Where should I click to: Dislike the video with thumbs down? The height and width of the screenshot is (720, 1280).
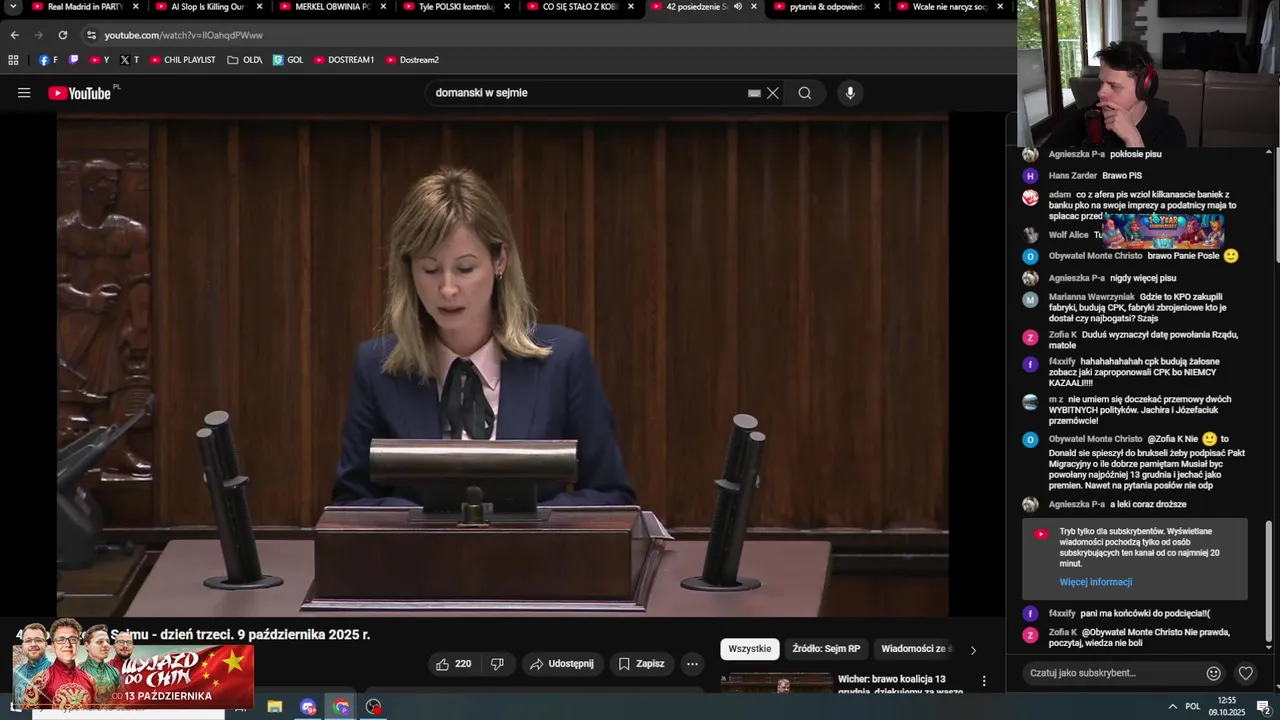pyautogui.click(x=497, y=664)
